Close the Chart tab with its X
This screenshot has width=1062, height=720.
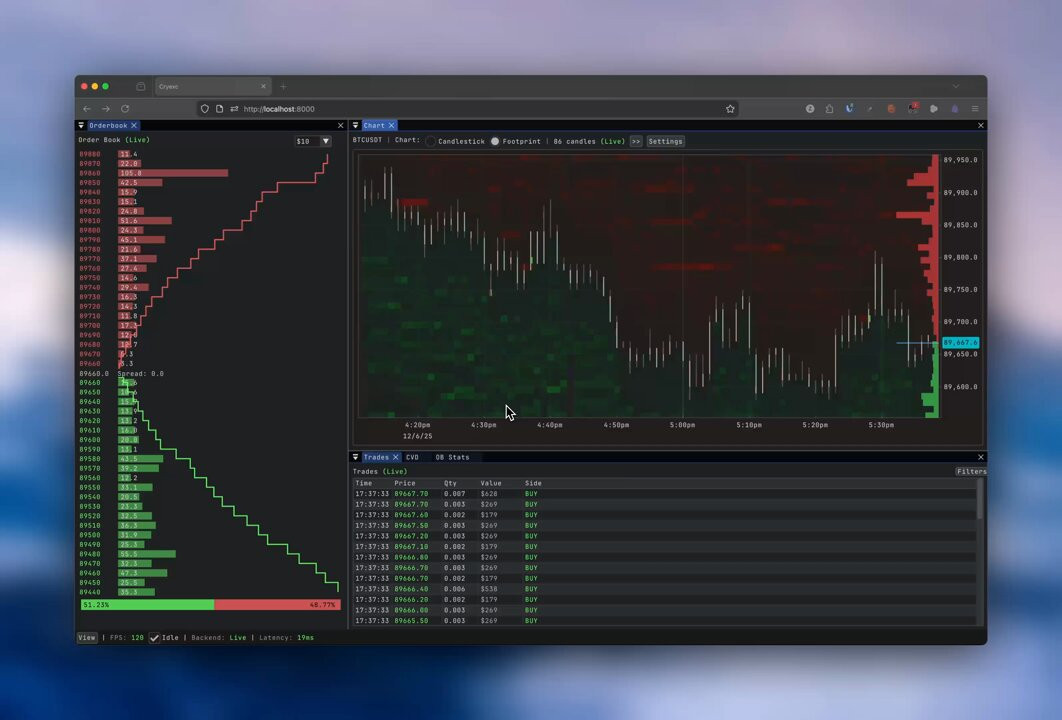[x=391, y=125]
